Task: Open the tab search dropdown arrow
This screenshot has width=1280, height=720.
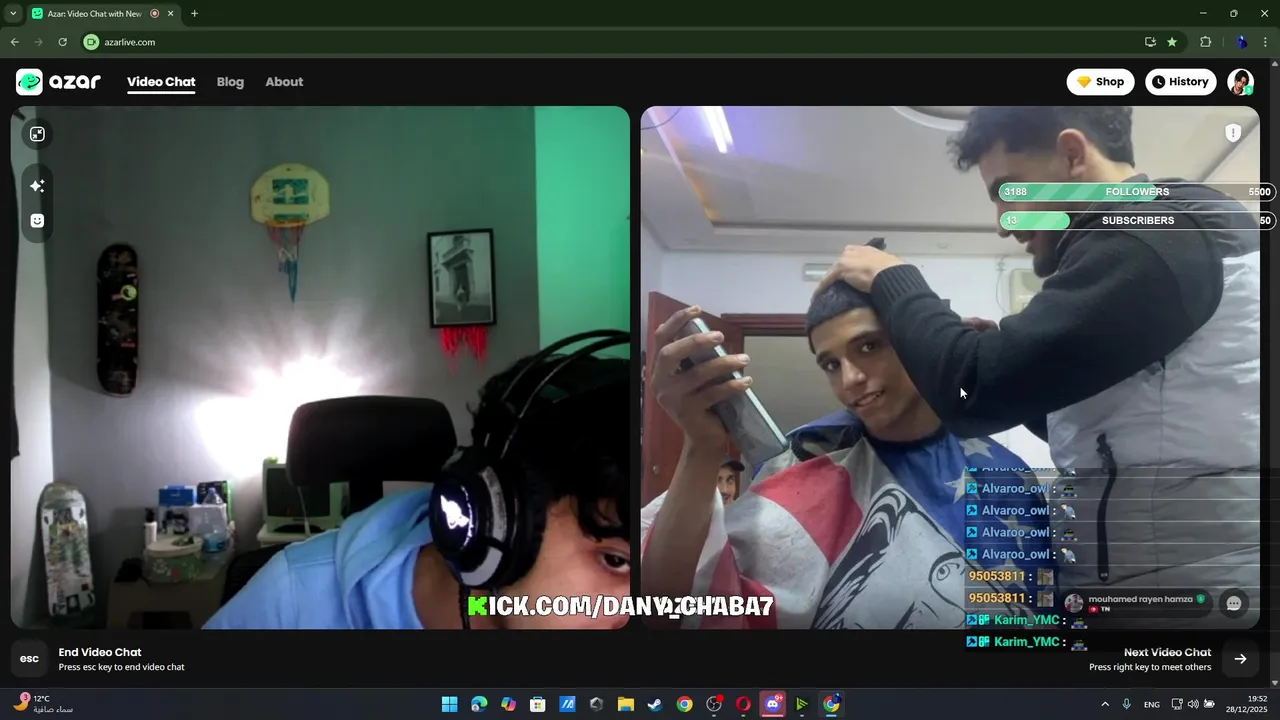Action: (13, 14)
